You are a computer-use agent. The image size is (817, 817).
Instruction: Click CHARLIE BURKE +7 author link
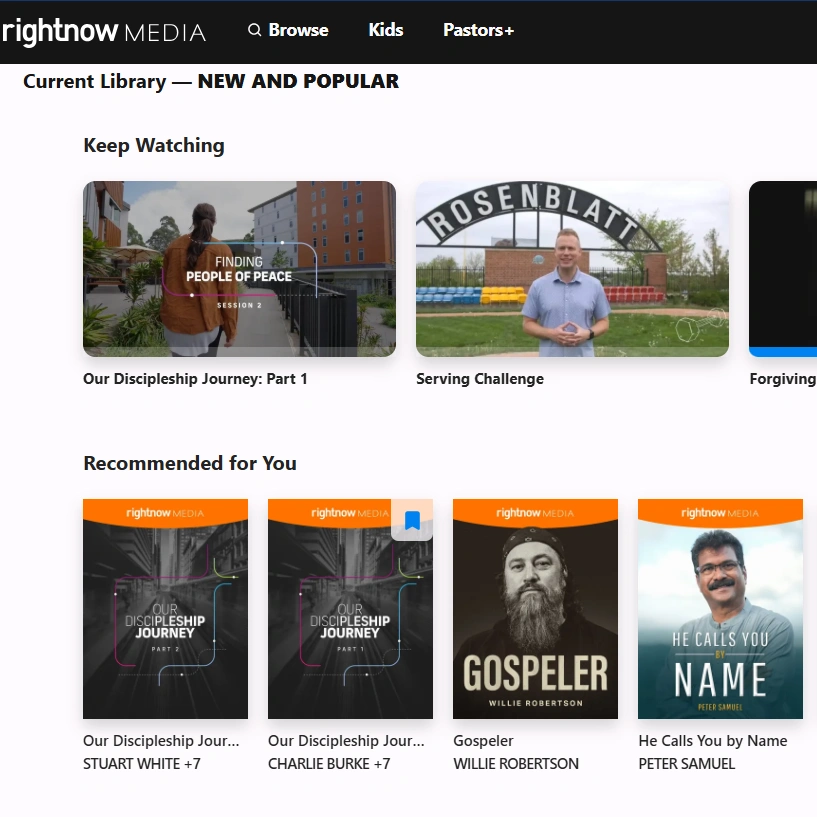pyautogui.click(x=329, y=764)
